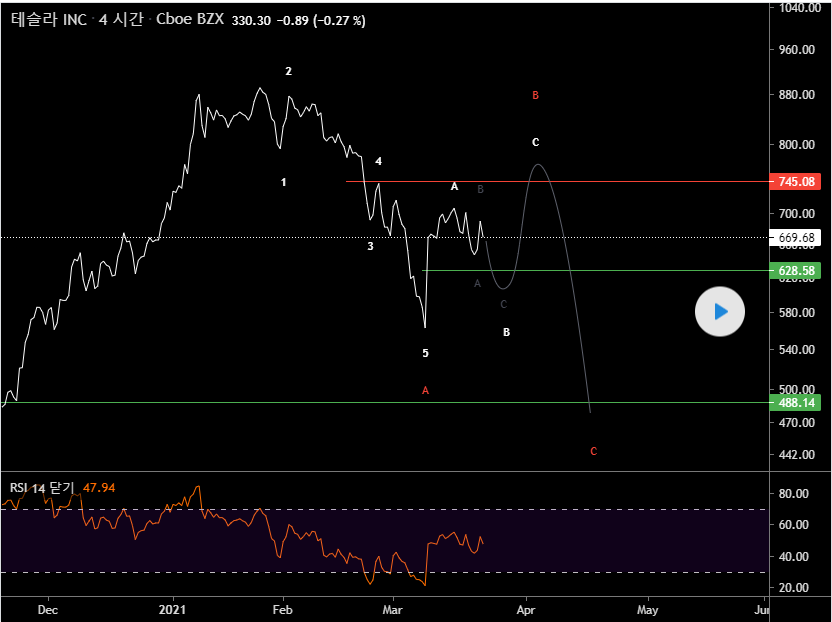
Task: Click the blue play button
Action: pos(720,313)
